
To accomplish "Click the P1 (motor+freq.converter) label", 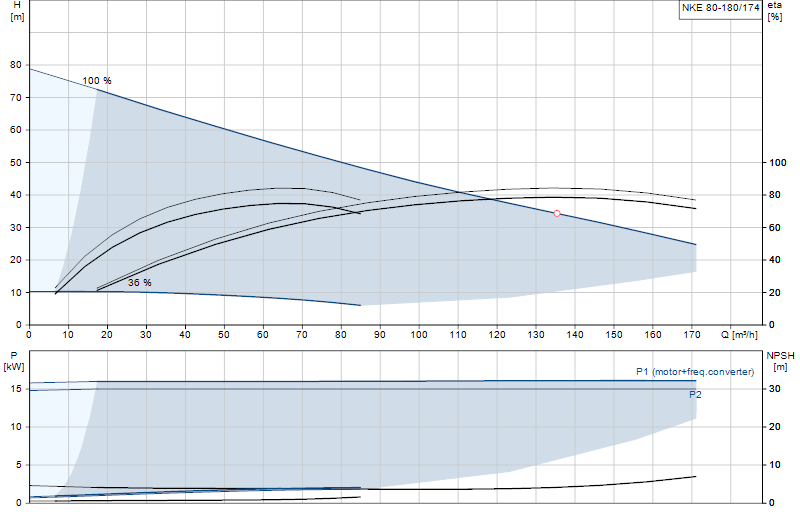I will coord(695,372).
